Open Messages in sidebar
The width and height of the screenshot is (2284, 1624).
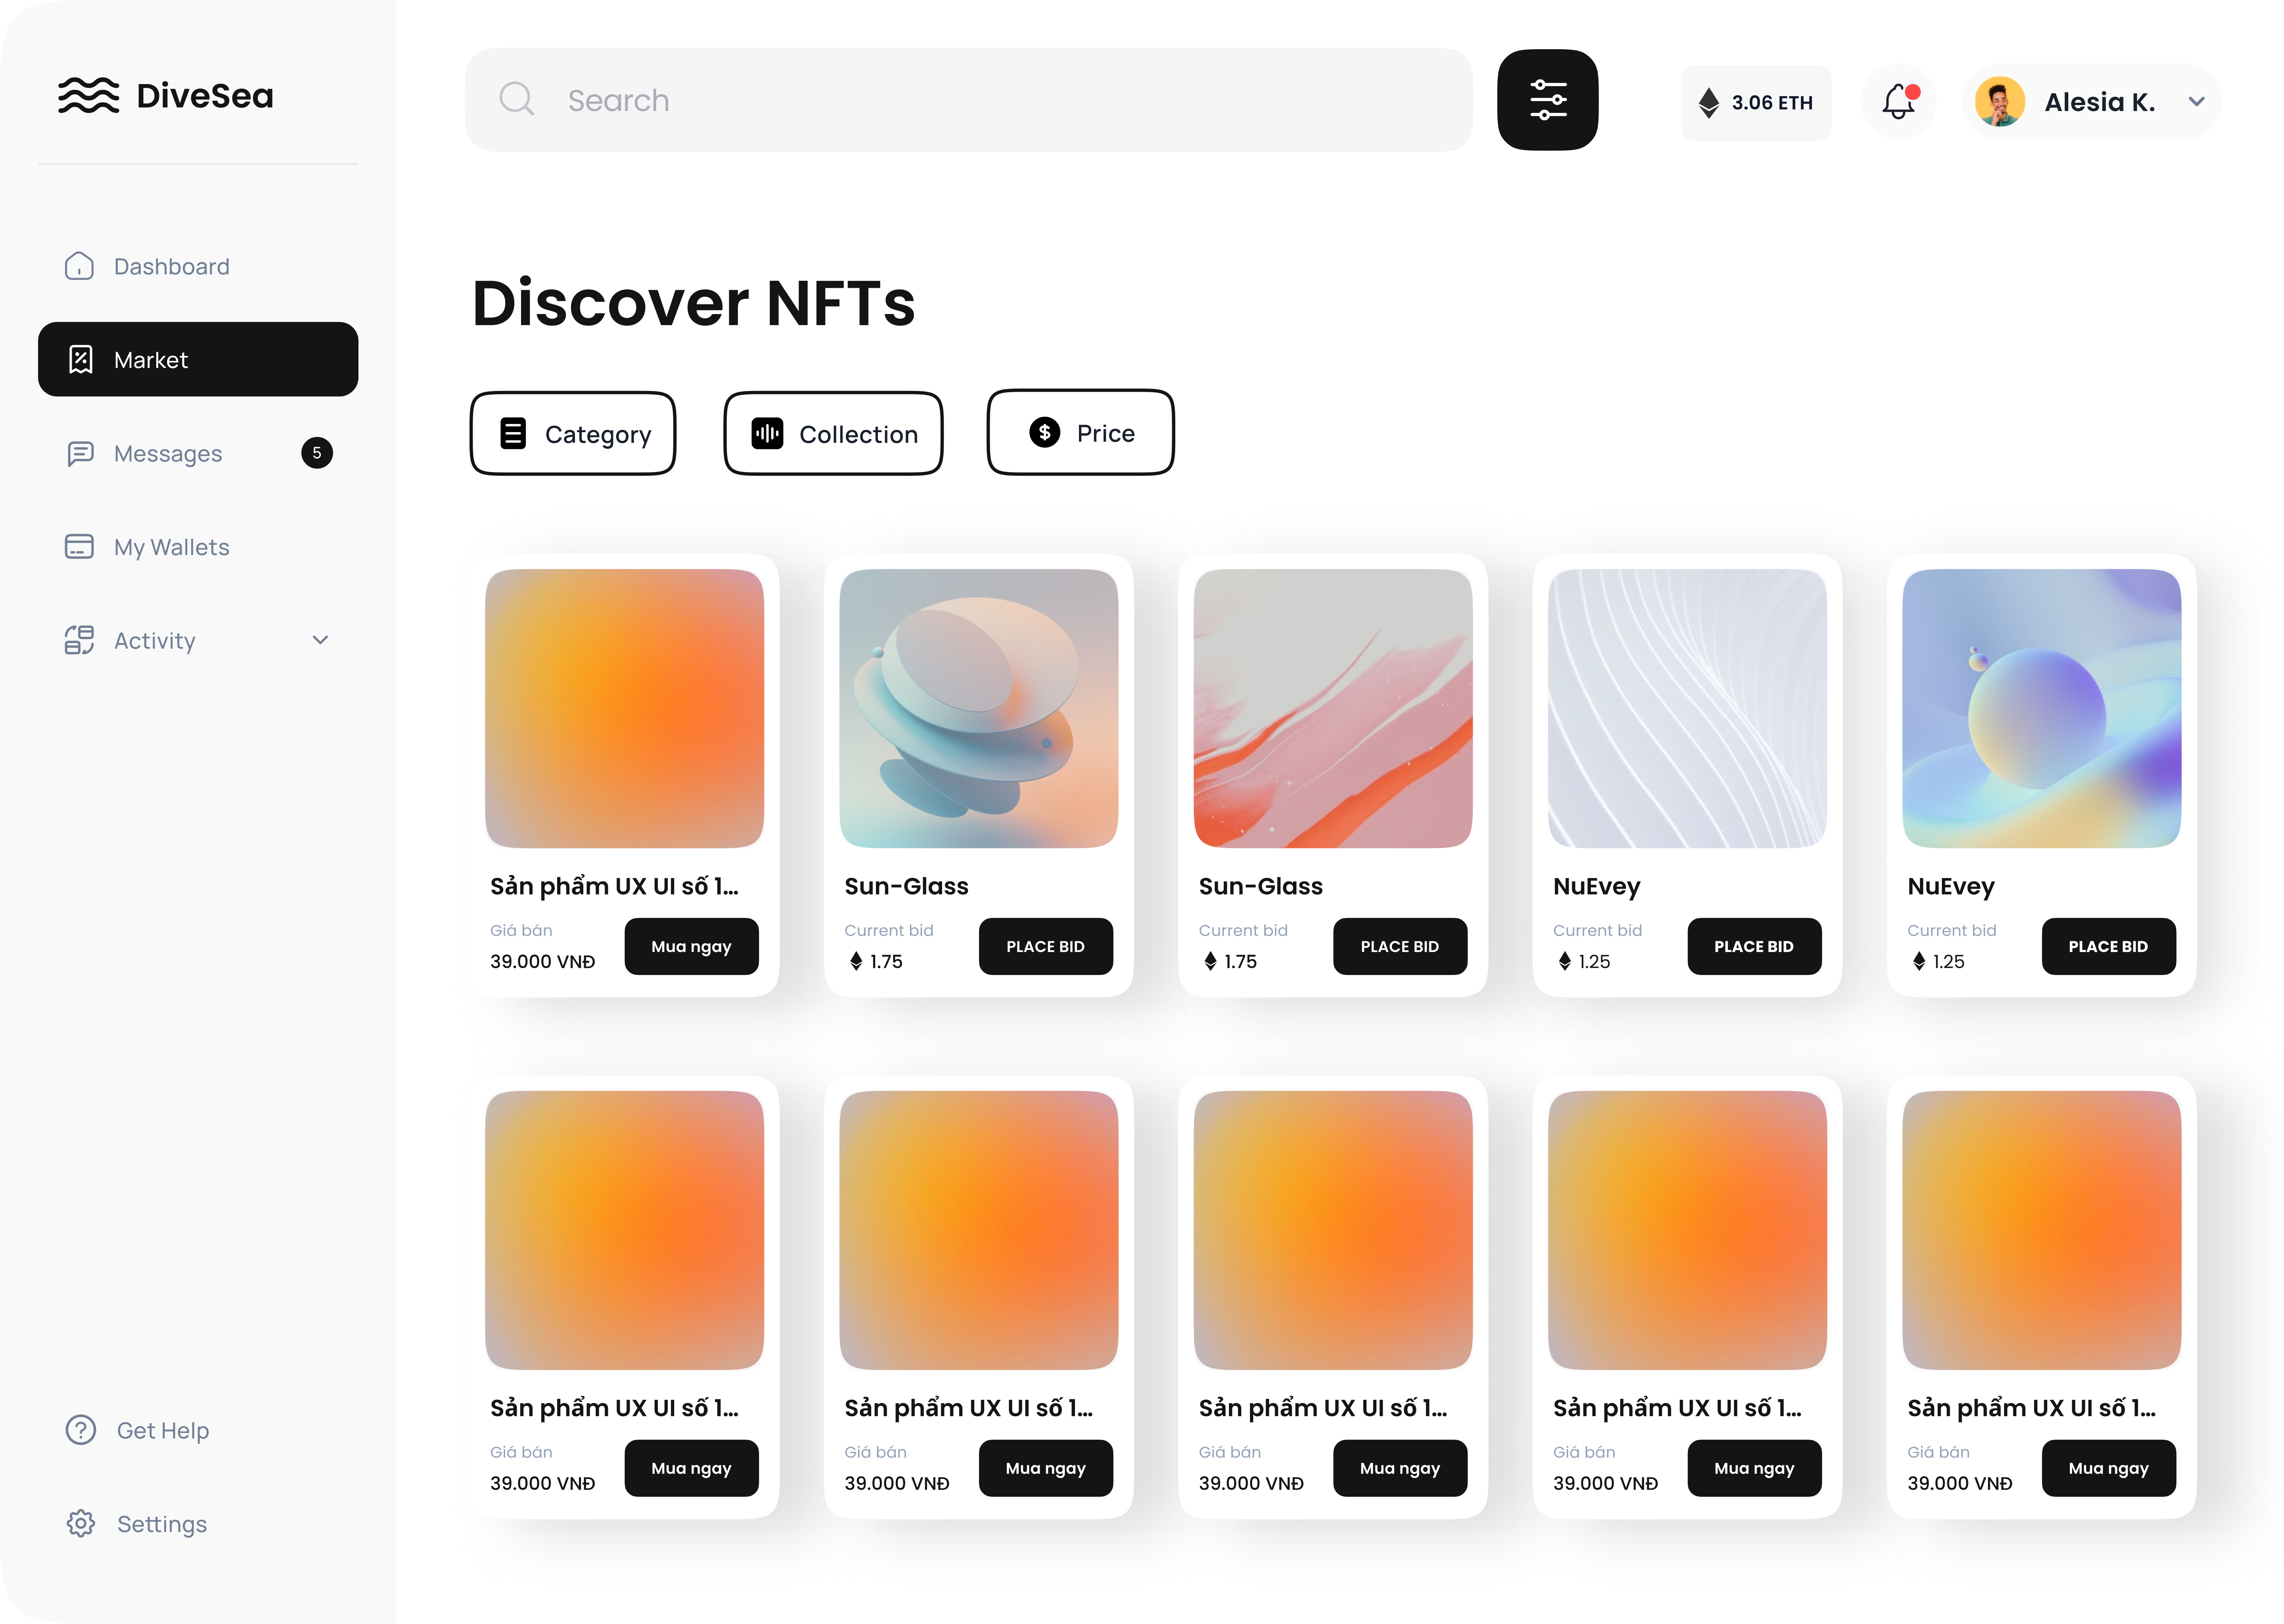click(198, 453)
